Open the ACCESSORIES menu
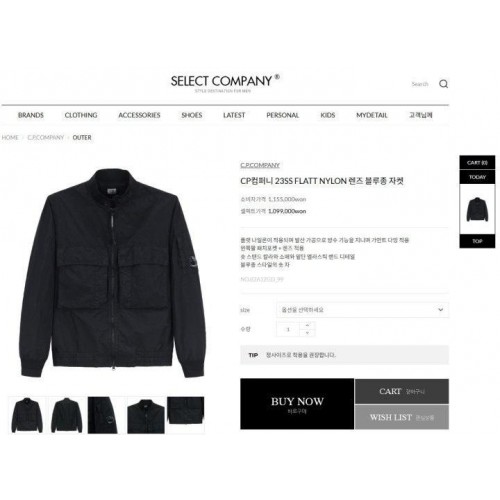Viewport: 500px width, 500px height. pos(139,115)
